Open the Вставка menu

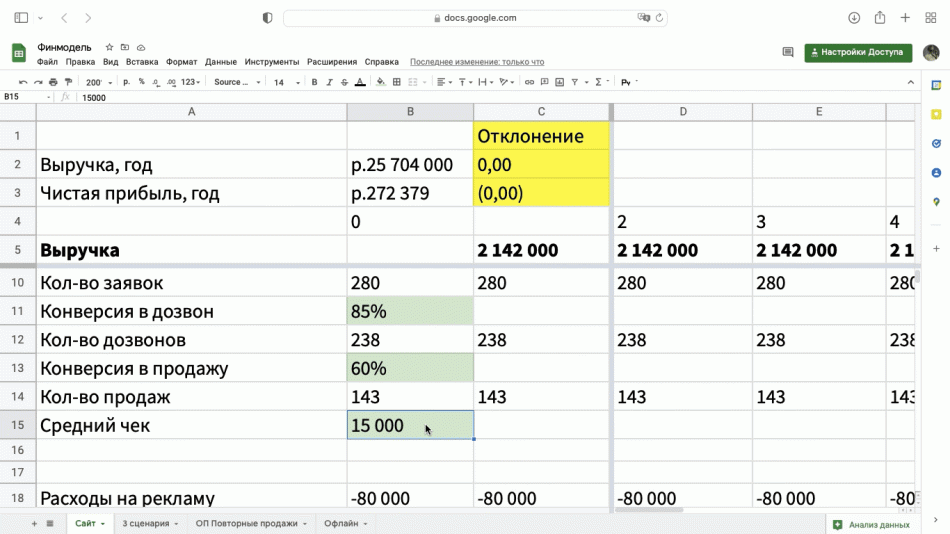click(x=142, y=62)
